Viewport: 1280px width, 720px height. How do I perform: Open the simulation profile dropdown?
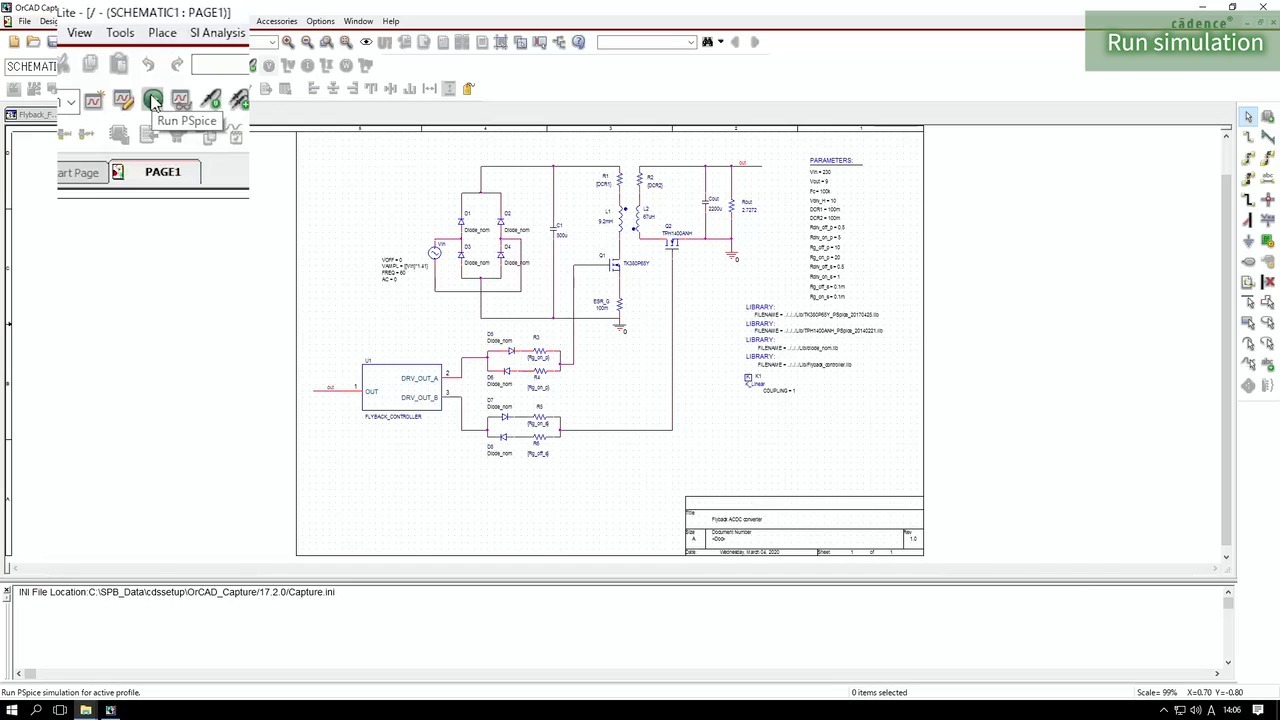tap(70, 101)
